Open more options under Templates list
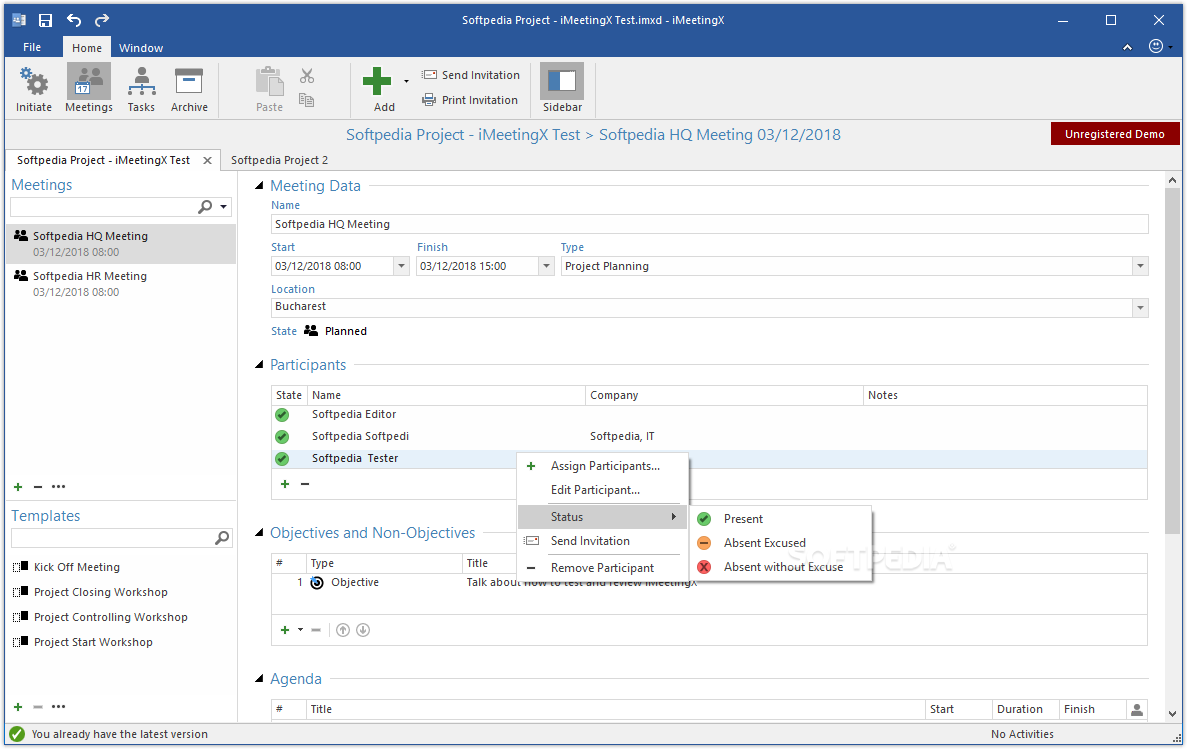The image size is (1187, 749). pyautogui.click(x=58, y=707)
